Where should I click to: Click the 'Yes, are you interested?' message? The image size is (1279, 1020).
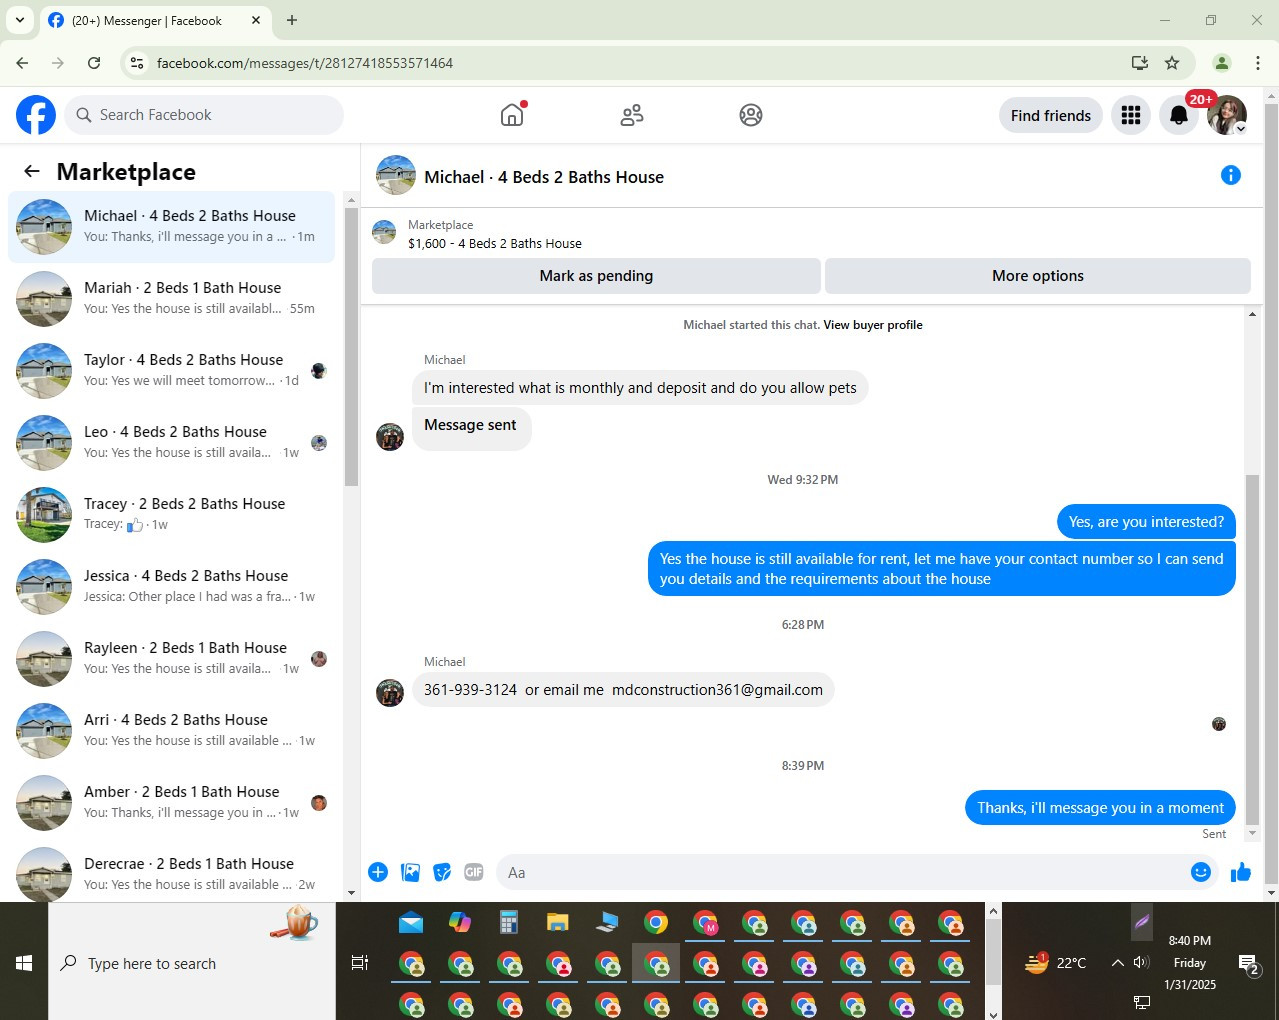1146,522
